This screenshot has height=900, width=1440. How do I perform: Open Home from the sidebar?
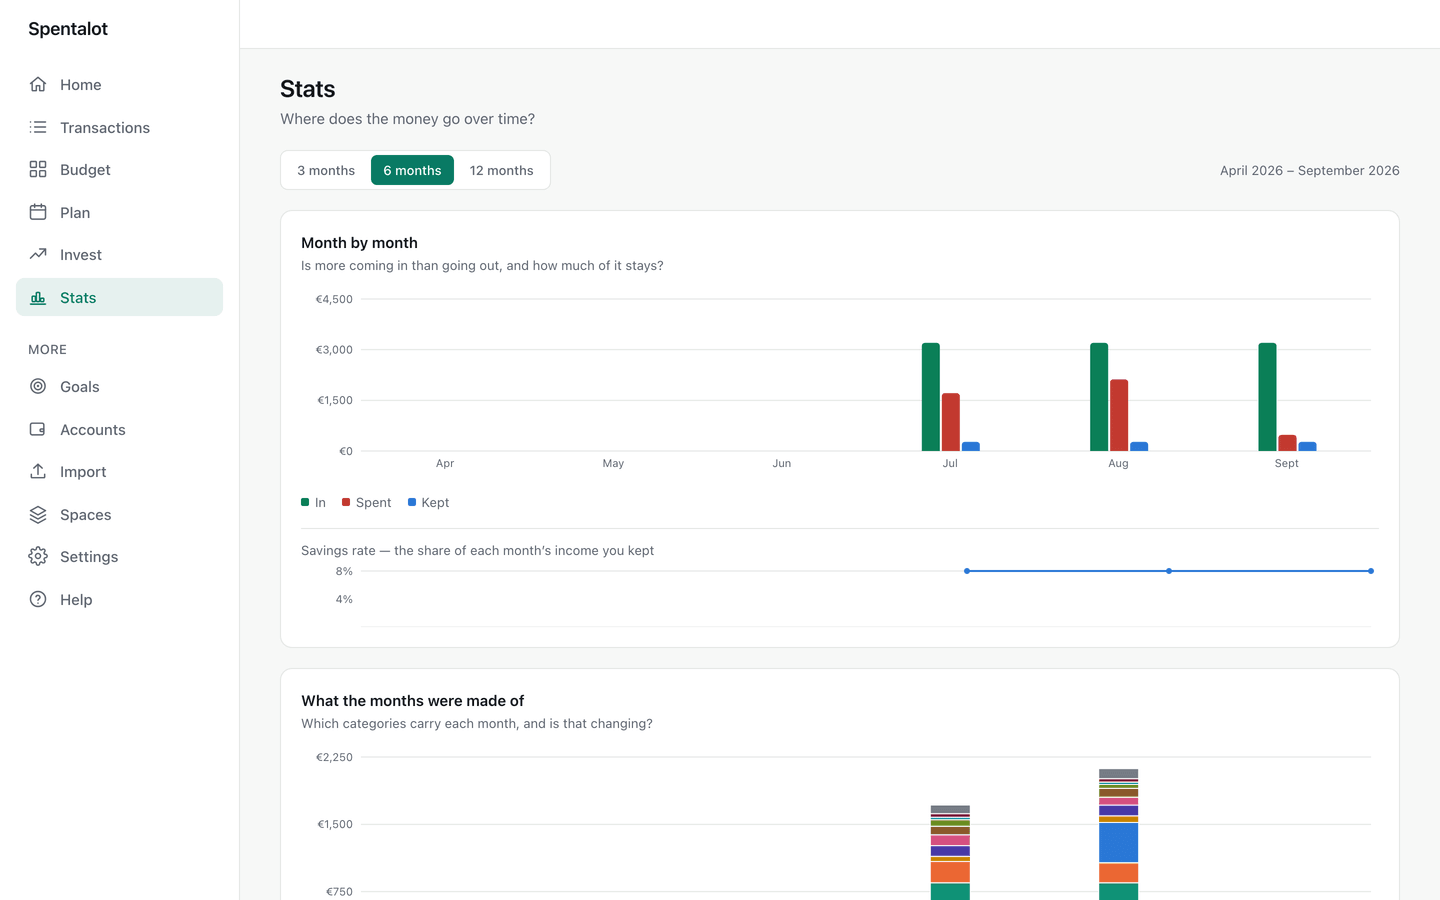(119, 85)
